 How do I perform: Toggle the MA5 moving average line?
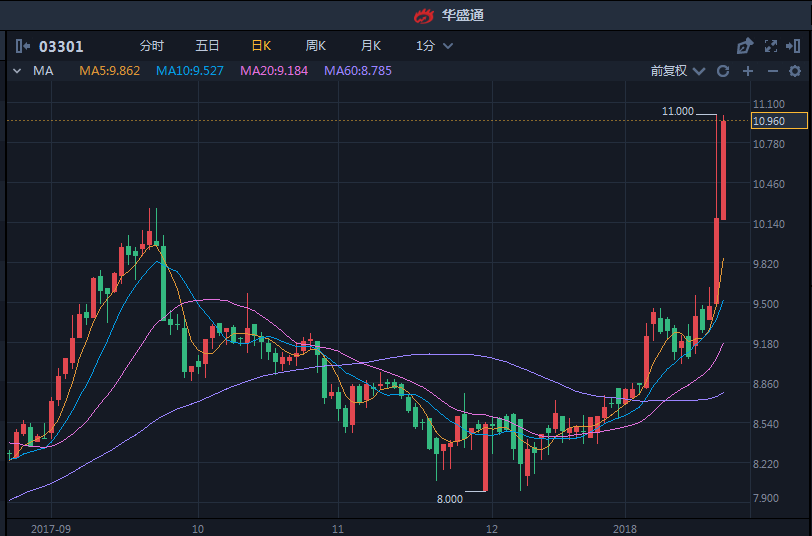coord(110,71)
